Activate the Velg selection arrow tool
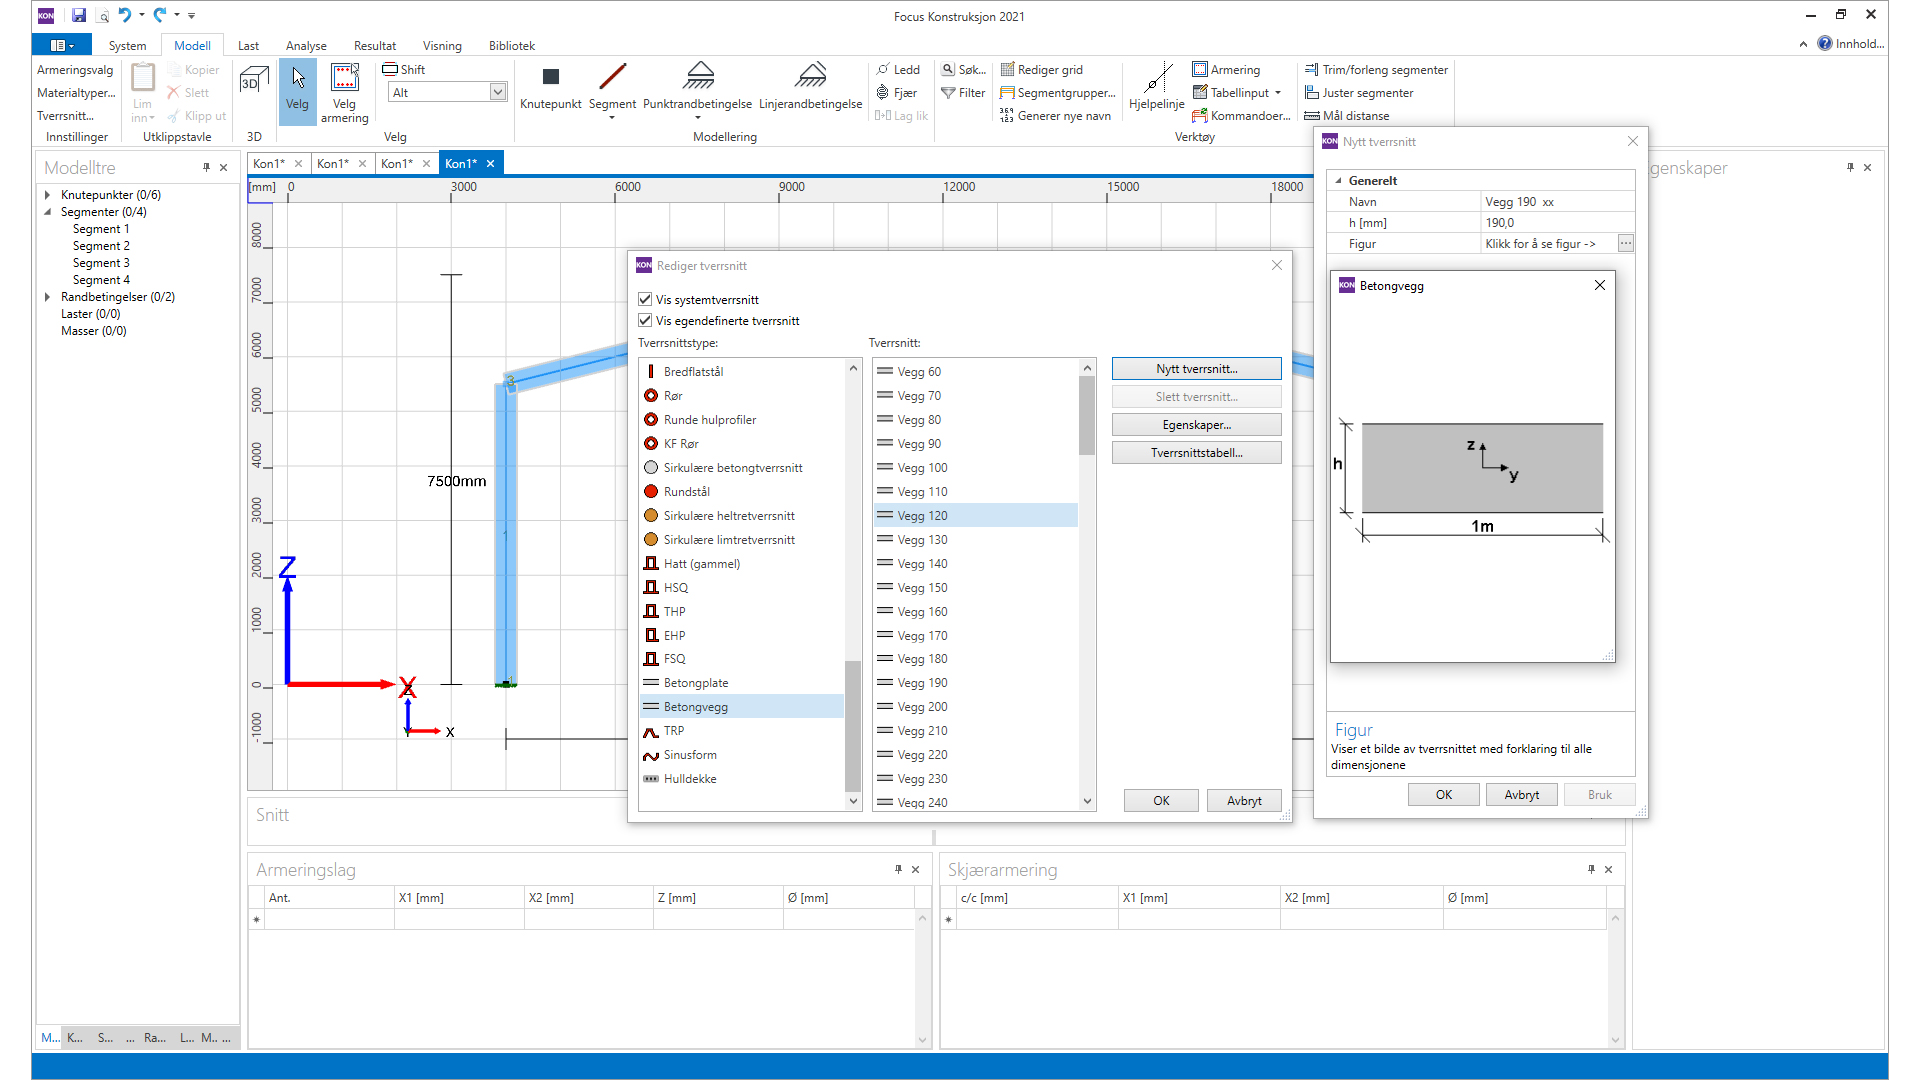Screen dimensions: 1920x1080 297,90
